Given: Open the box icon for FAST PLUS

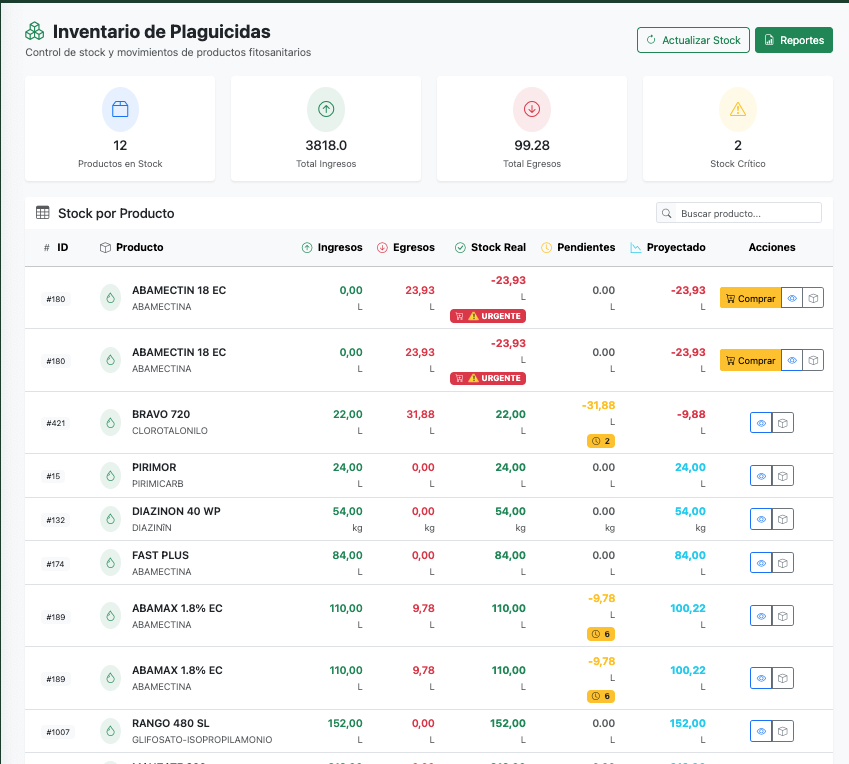Looking at the screenshot, I should [x=783, y=564].
